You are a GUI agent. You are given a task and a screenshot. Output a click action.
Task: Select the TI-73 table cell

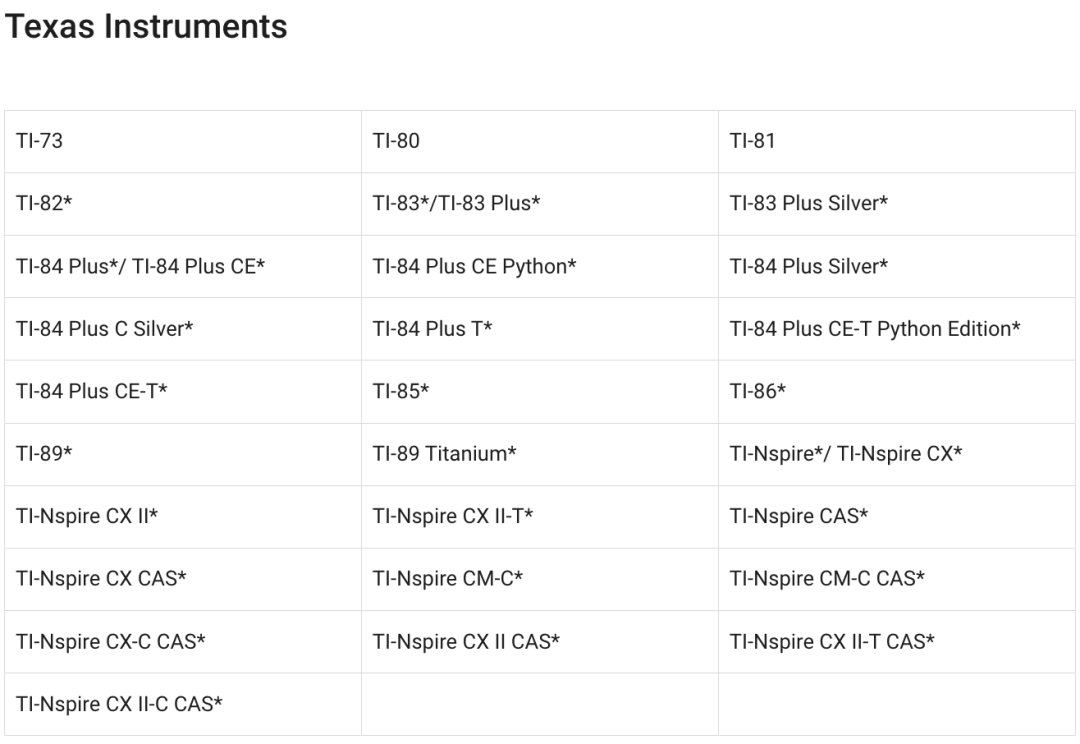(39, 141)
